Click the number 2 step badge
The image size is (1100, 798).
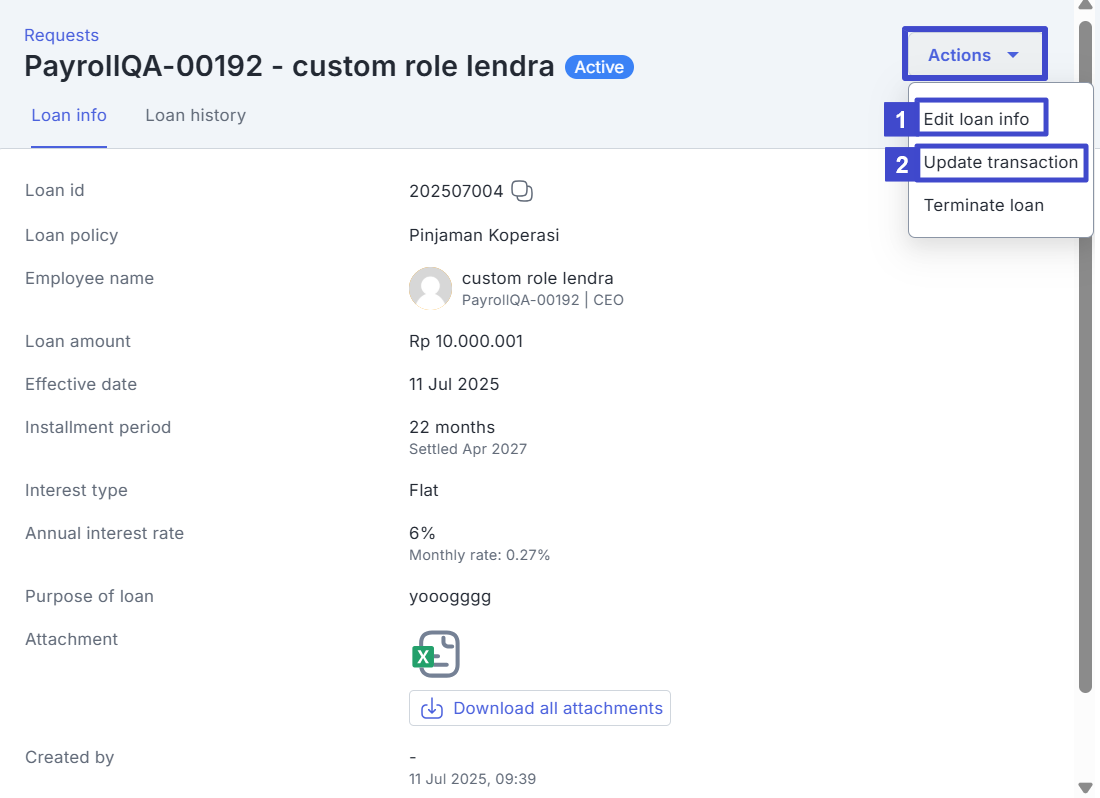coord(901,164)
